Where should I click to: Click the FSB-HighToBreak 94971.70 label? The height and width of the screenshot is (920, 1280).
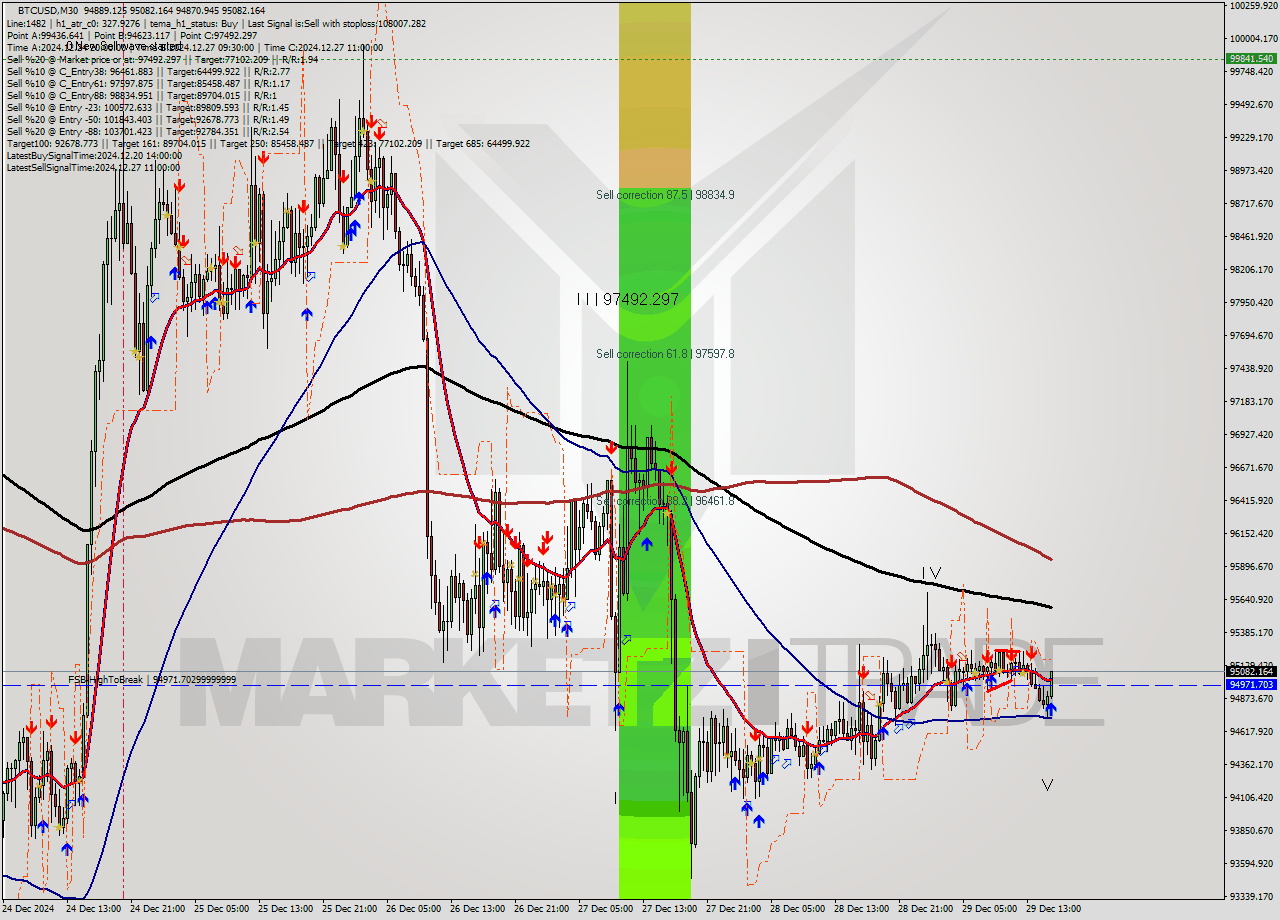pyautogui.click(x=152, y=679)
